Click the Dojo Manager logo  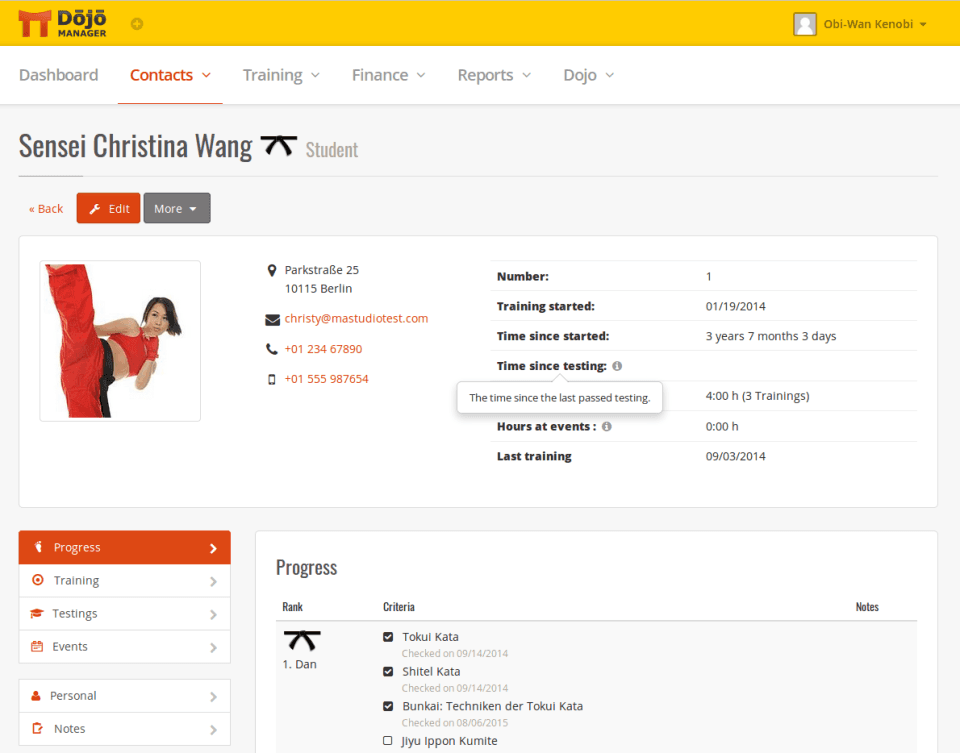pyautogui.click(x=62, y=23)
